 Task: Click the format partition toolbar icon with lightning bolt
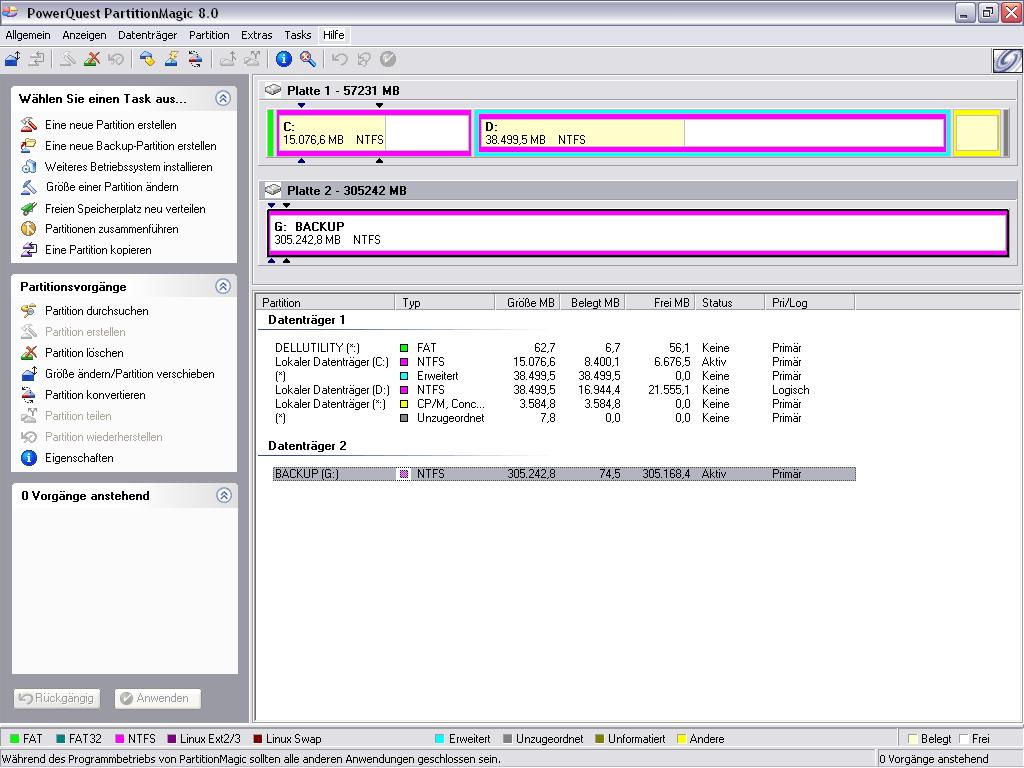pyautogui.click(x=171, y=59)
